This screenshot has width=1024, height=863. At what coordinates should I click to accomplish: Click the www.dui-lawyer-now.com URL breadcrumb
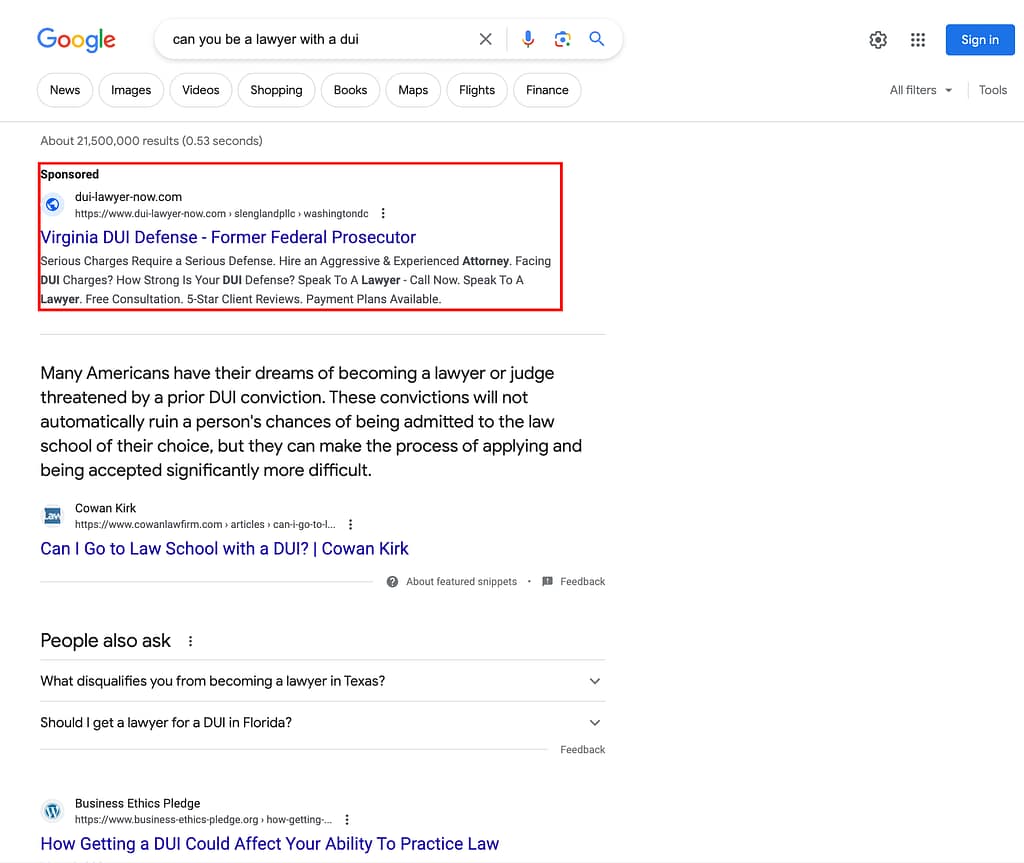click(221, 213)
